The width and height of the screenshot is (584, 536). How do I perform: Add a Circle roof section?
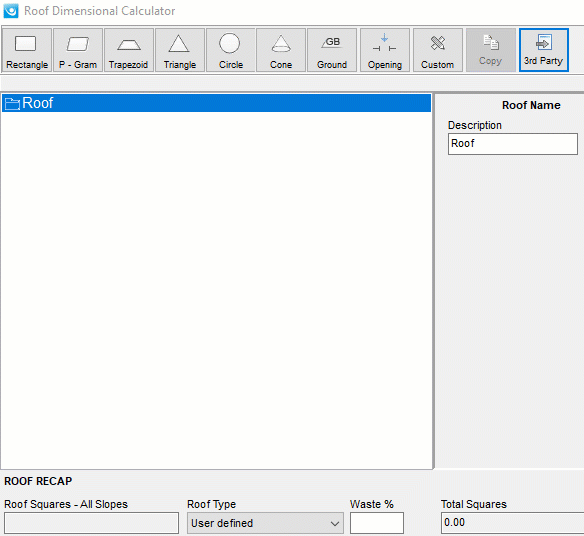coord(231,50)
